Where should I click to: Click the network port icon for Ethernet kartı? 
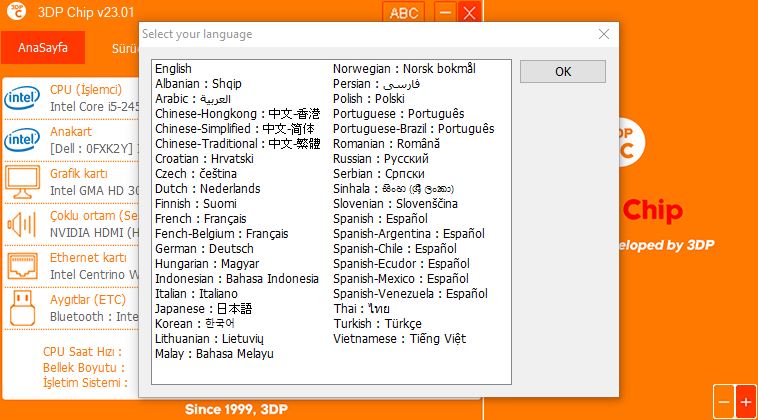tap(22, 266)
